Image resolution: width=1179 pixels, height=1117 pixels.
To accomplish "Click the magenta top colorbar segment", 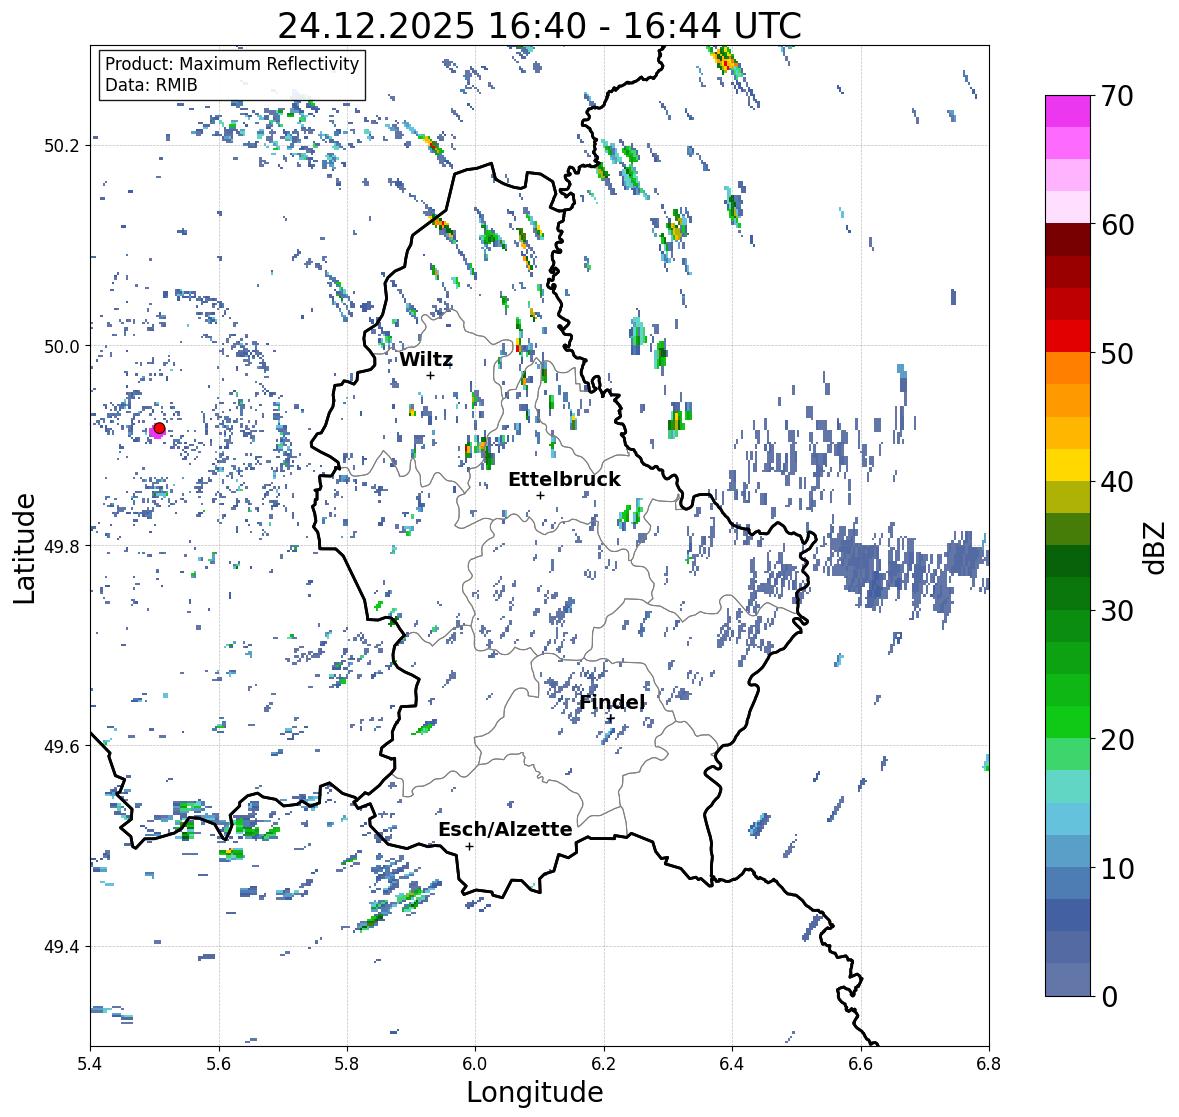I will point(1068,111).
